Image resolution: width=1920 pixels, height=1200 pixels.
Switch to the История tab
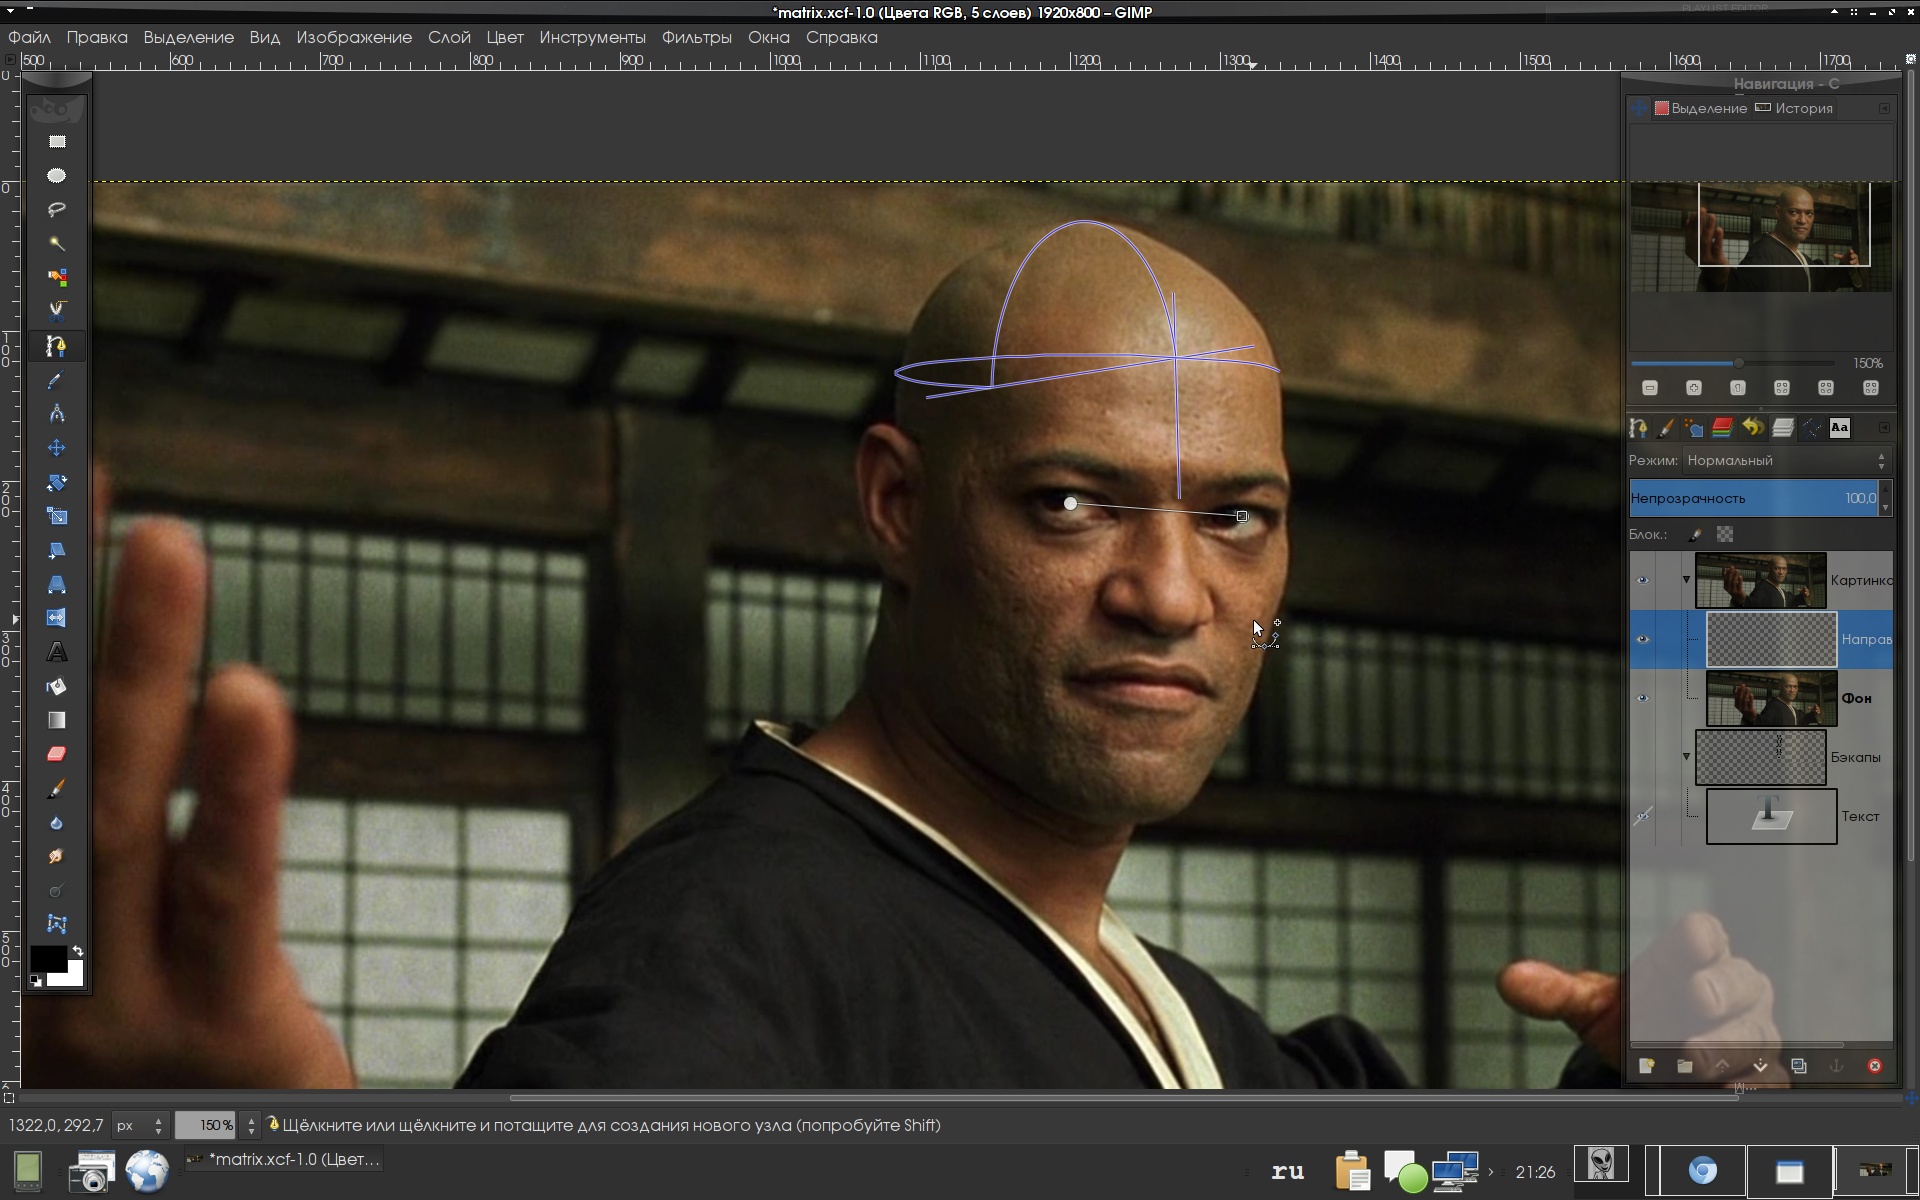[x=1794, y=108]
